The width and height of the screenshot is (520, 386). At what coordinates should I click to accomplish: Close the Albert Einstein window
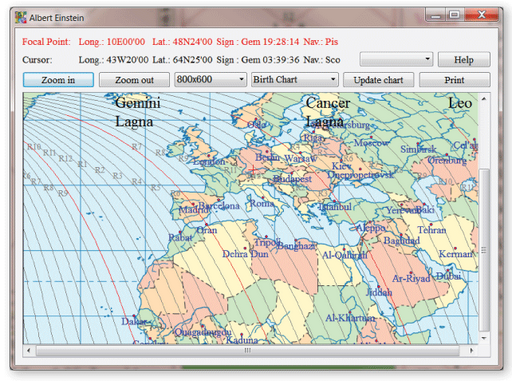tap(481, 15)
